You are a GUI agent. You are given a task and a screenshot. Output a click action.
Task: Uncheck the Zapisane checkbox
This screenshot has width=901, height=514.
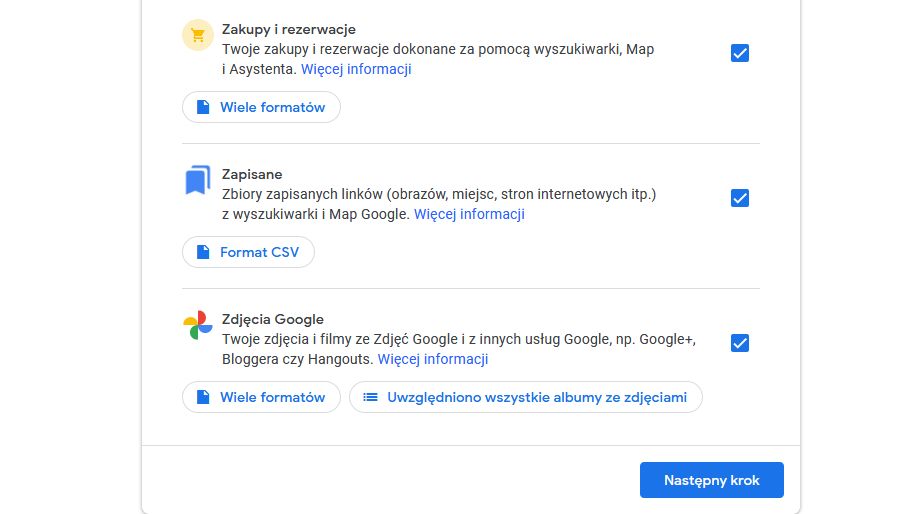pos(740,198)
